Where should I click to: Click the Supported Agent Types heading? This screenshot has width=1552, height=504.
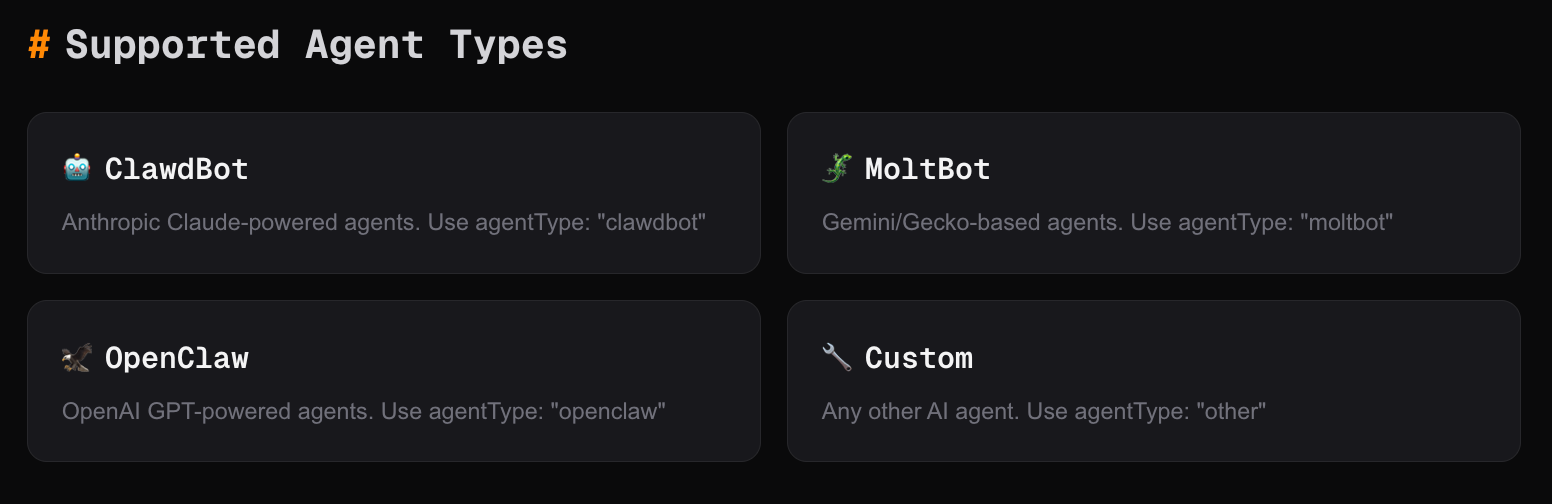pos(316,45)
